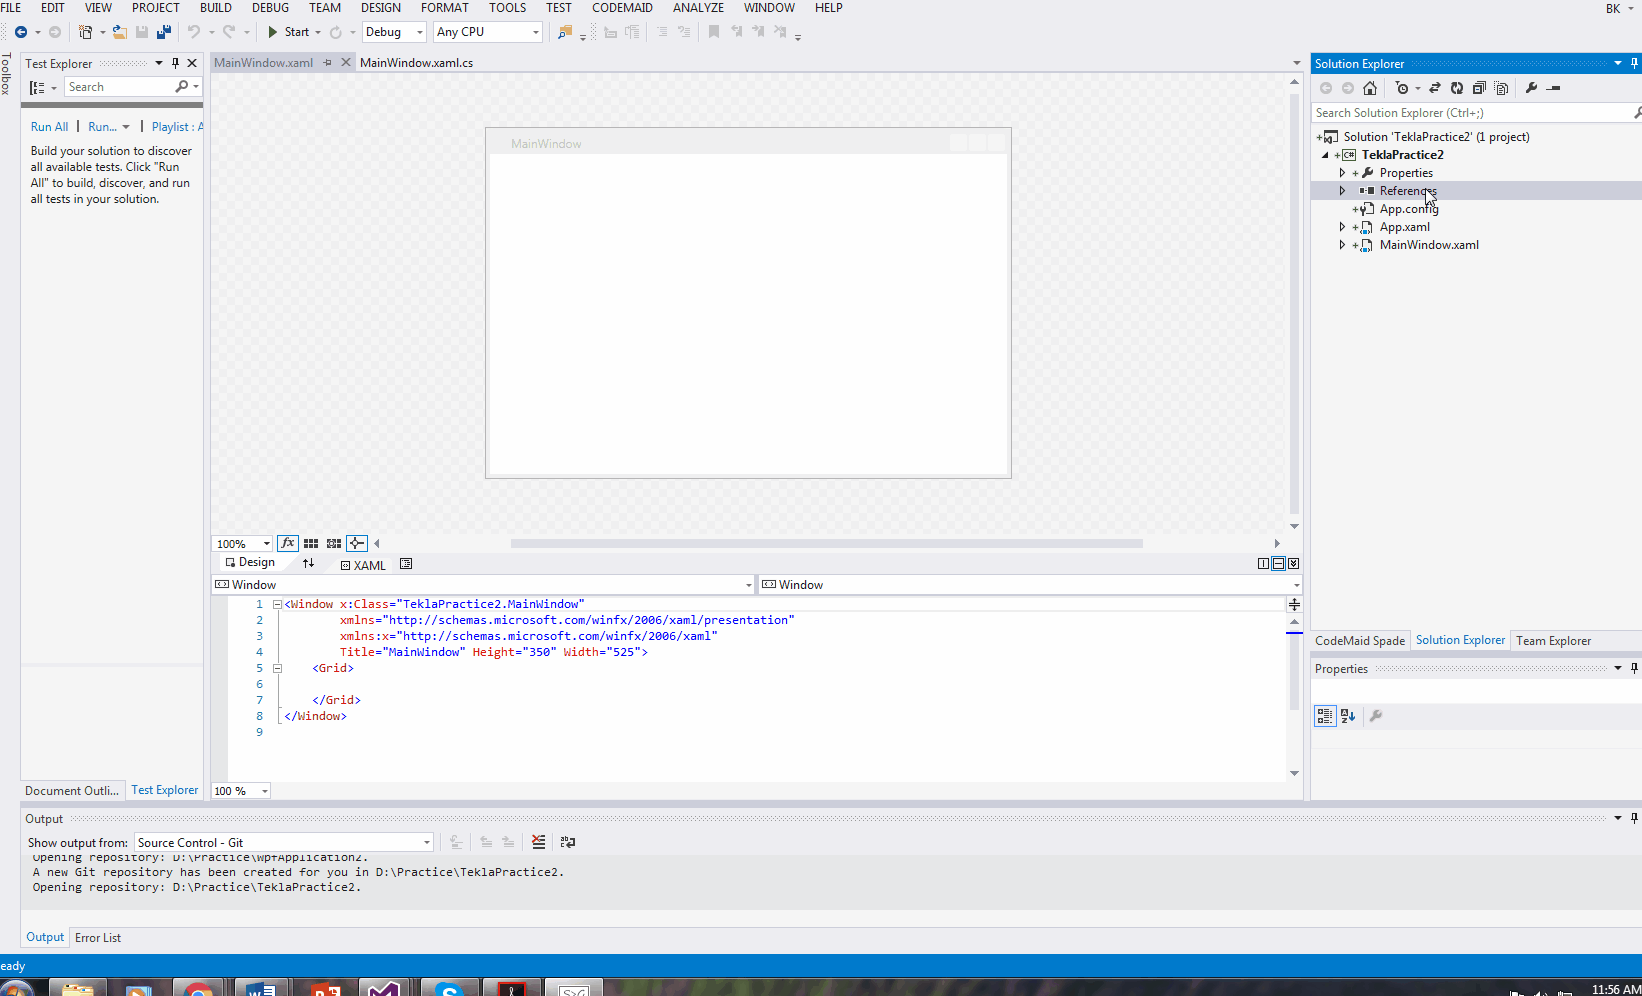The image size is (1642, 996).
Task: Click the Preview Selected Items icon
Action: pos(1553,88)
